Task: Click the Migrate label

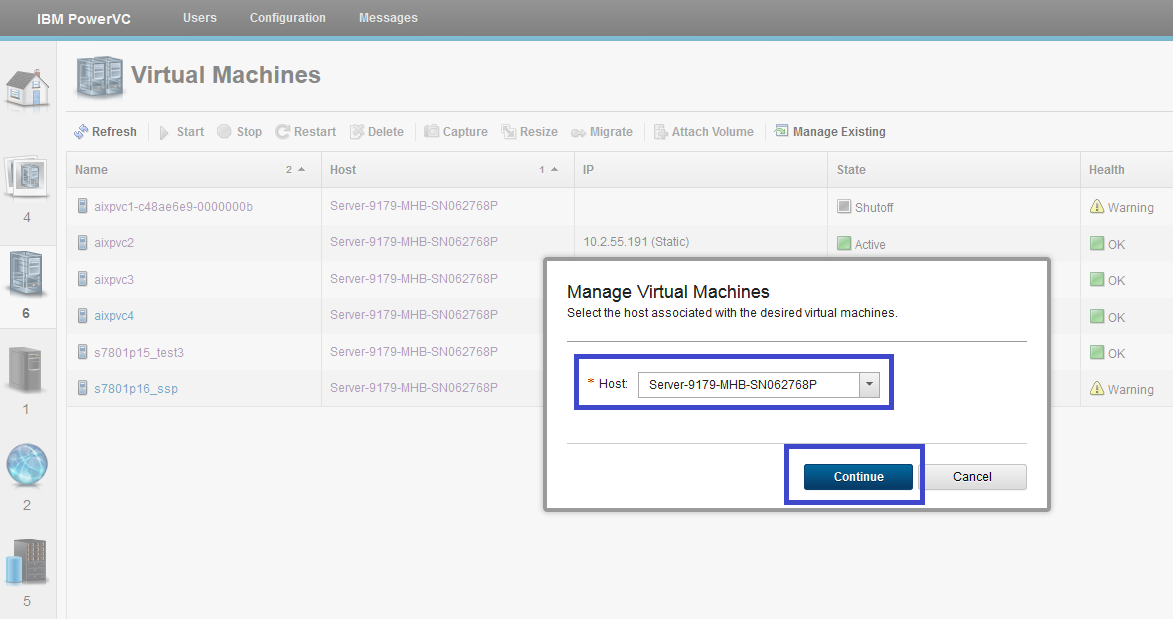Action: coord(611,132)
